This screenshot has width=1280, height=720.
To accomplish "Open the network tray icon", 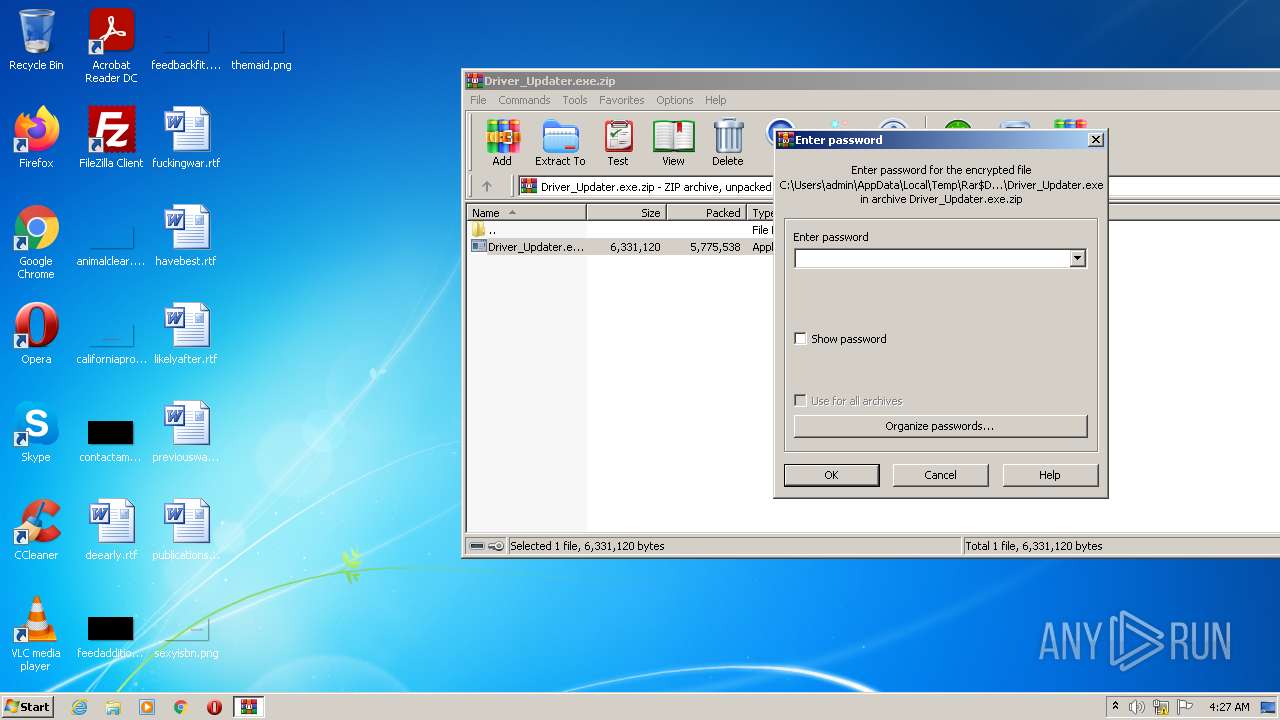I will 1161,707.
